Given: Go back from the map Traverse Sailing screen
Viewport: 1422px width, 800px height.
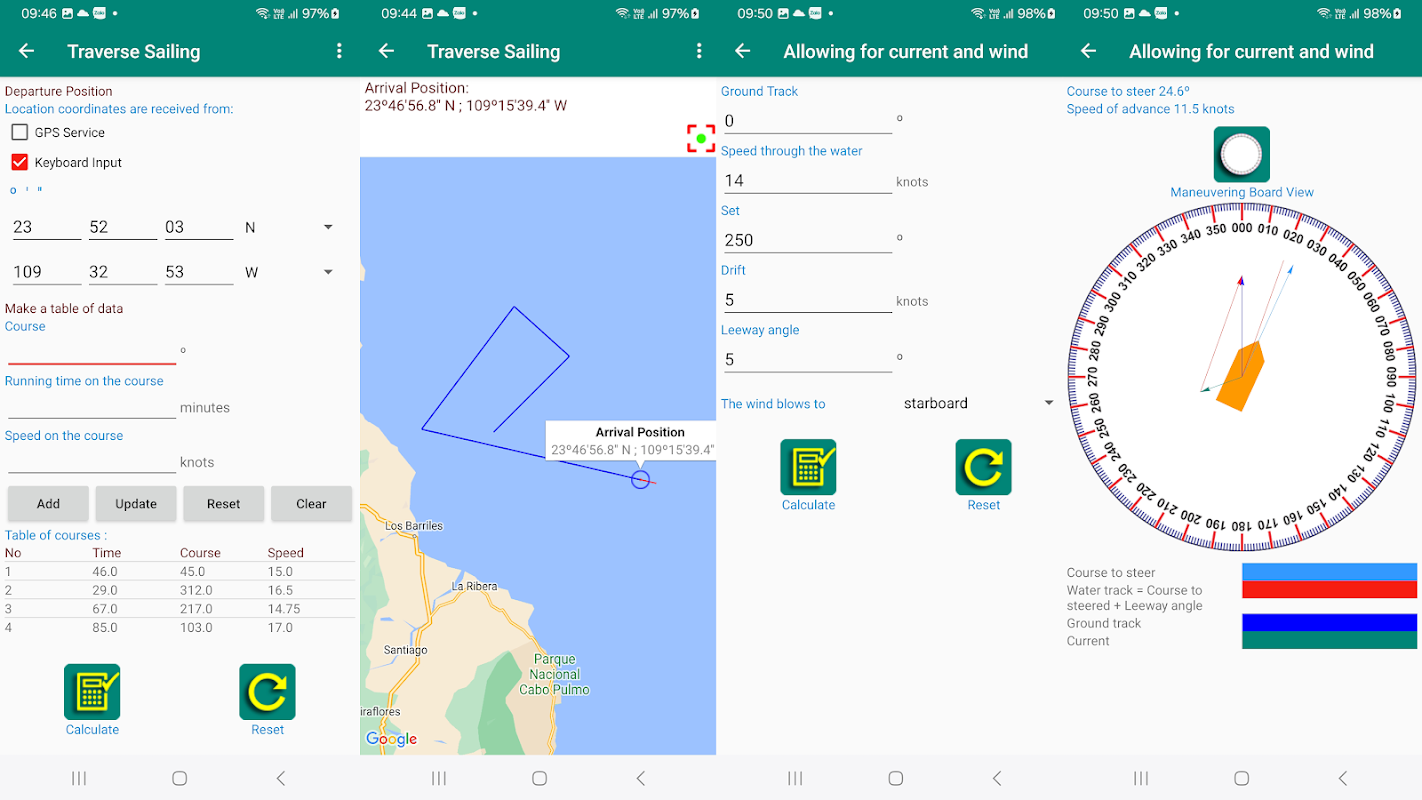Looking at the screenshot, I should [x=387, y=51].
